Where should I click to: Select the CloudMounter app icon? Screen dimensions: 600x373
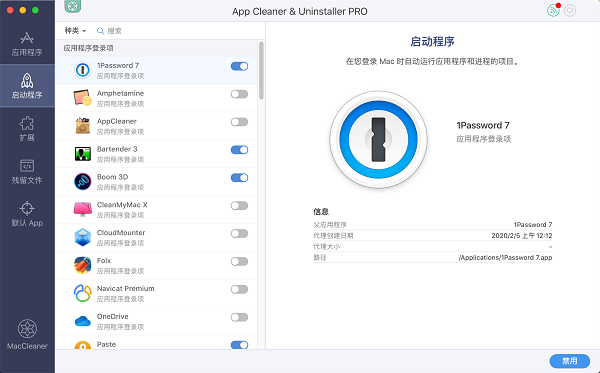[x=82, y=238]
